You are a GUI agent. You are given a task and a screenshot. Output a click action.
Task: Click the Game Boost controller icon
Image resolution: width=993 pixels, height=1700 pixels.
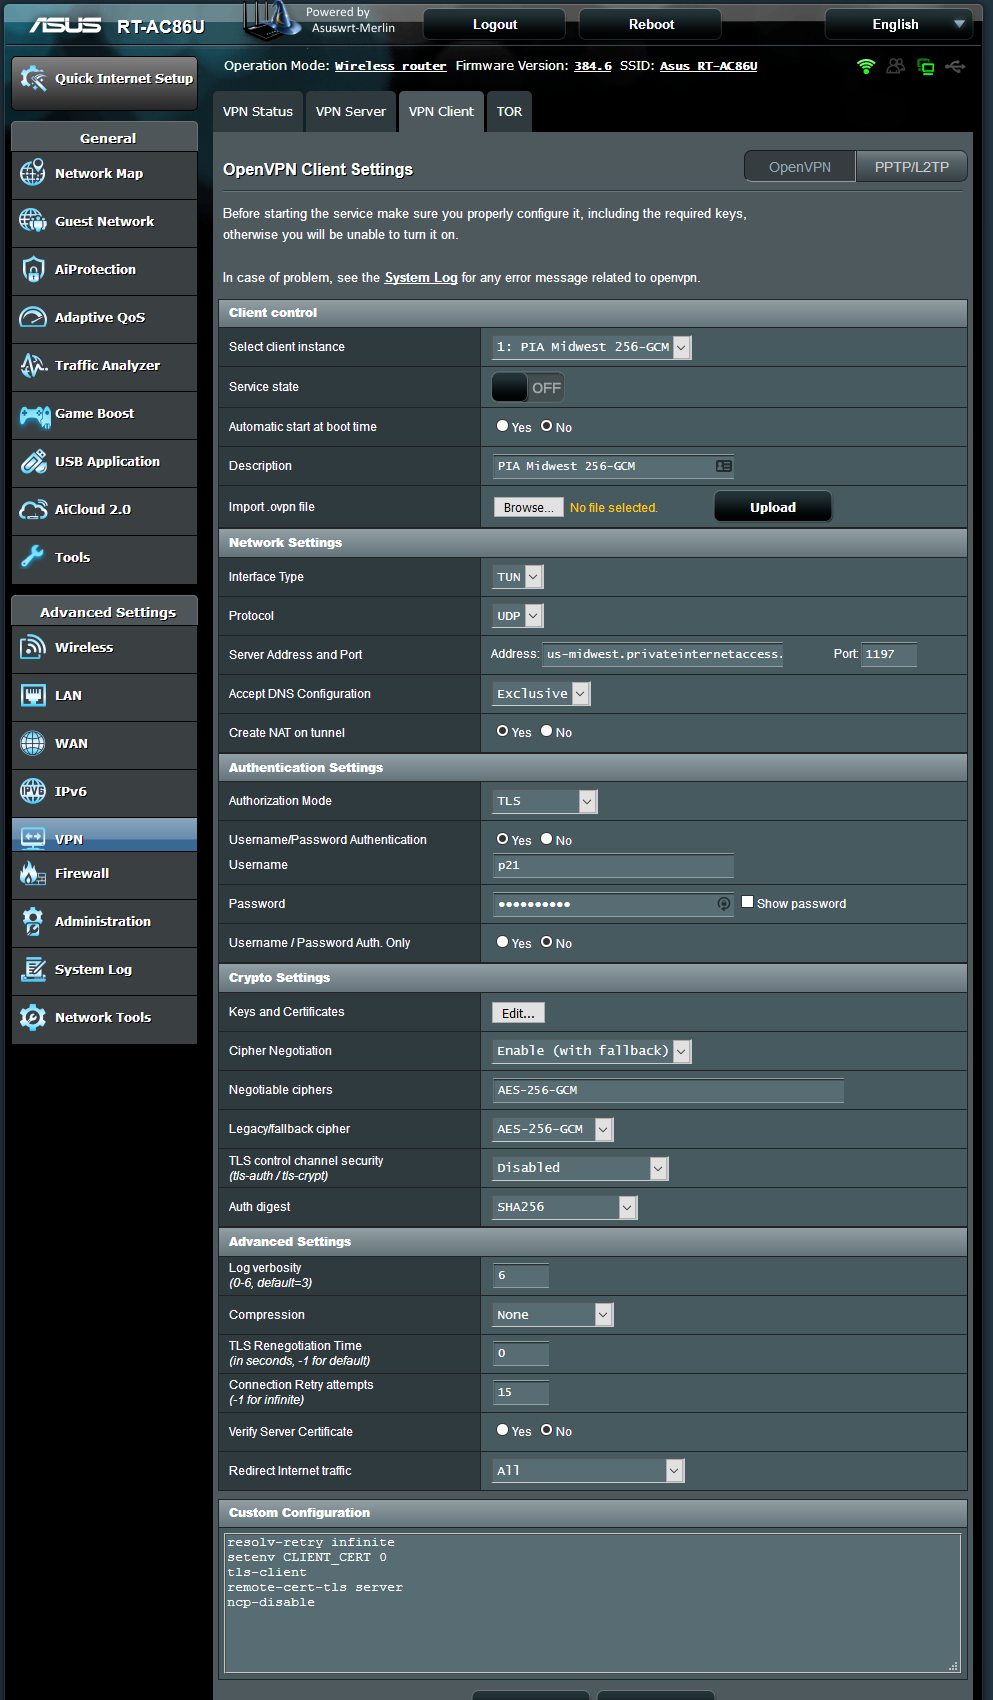tap(35, 414)
